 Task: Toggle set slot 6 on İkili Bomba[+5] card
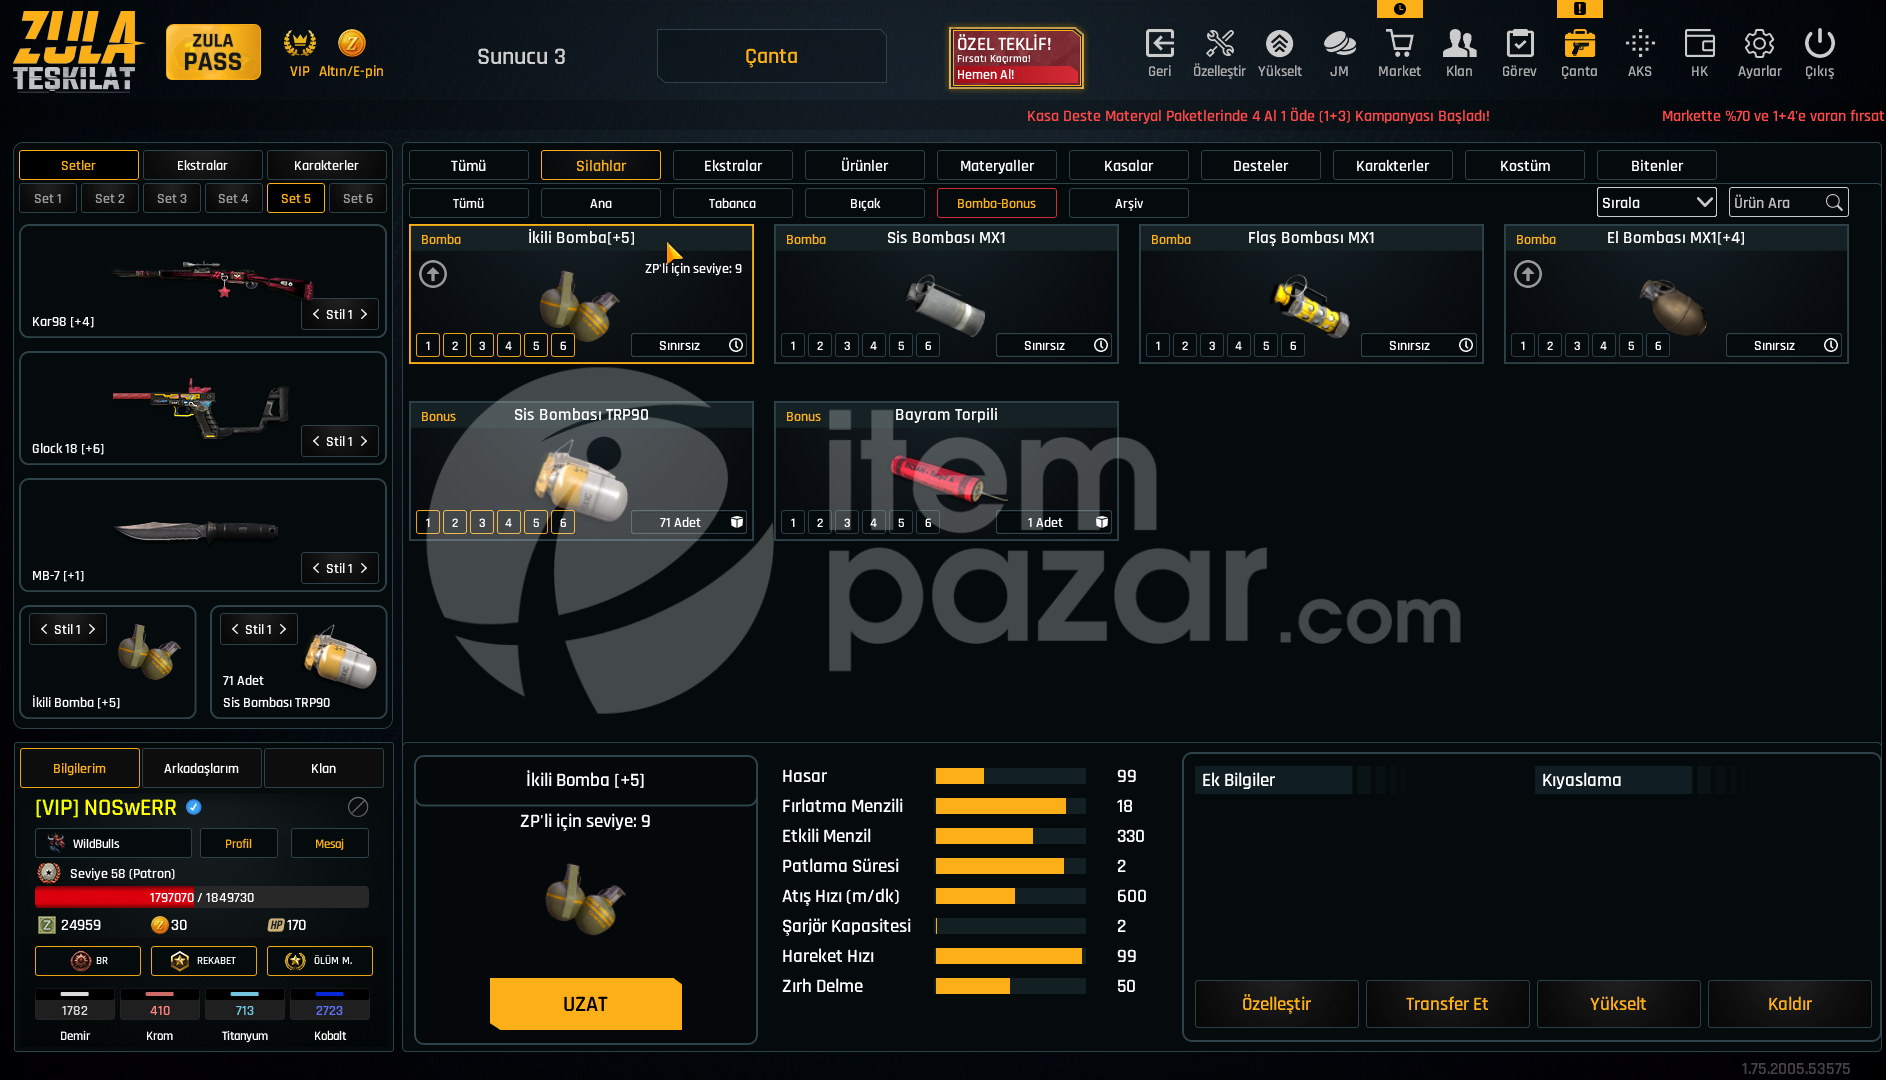[x=563, y=345]
